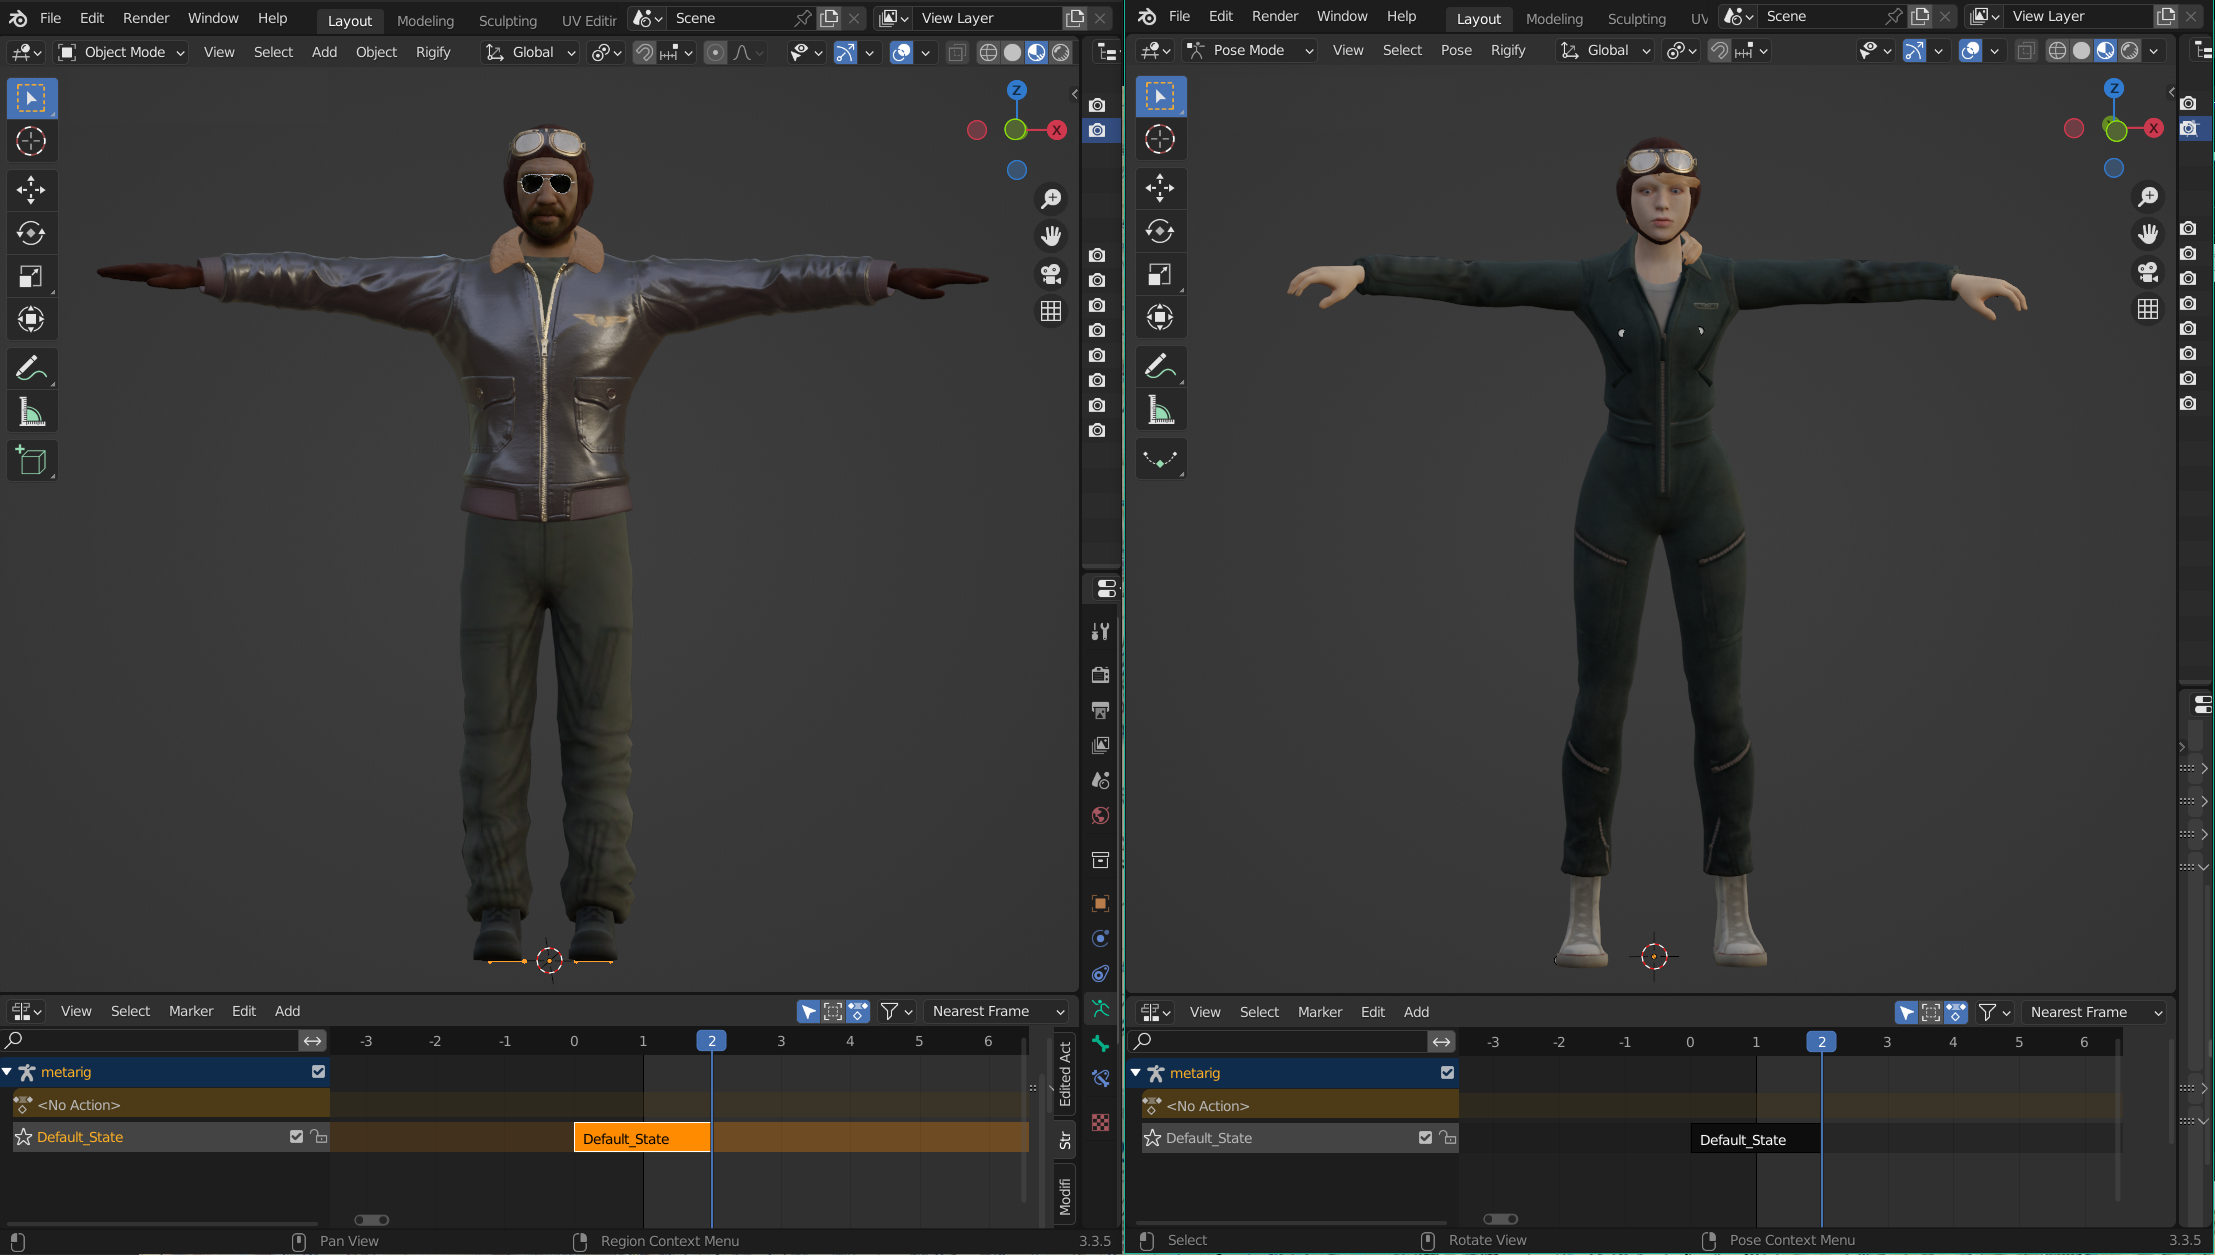Open the Object Data armature properties tab

(x=1100, y=1009)
